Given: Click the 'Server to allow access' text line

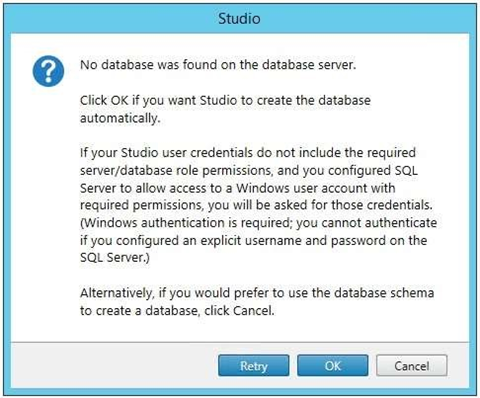Looking at the screenshot, I should click(237, 188).
